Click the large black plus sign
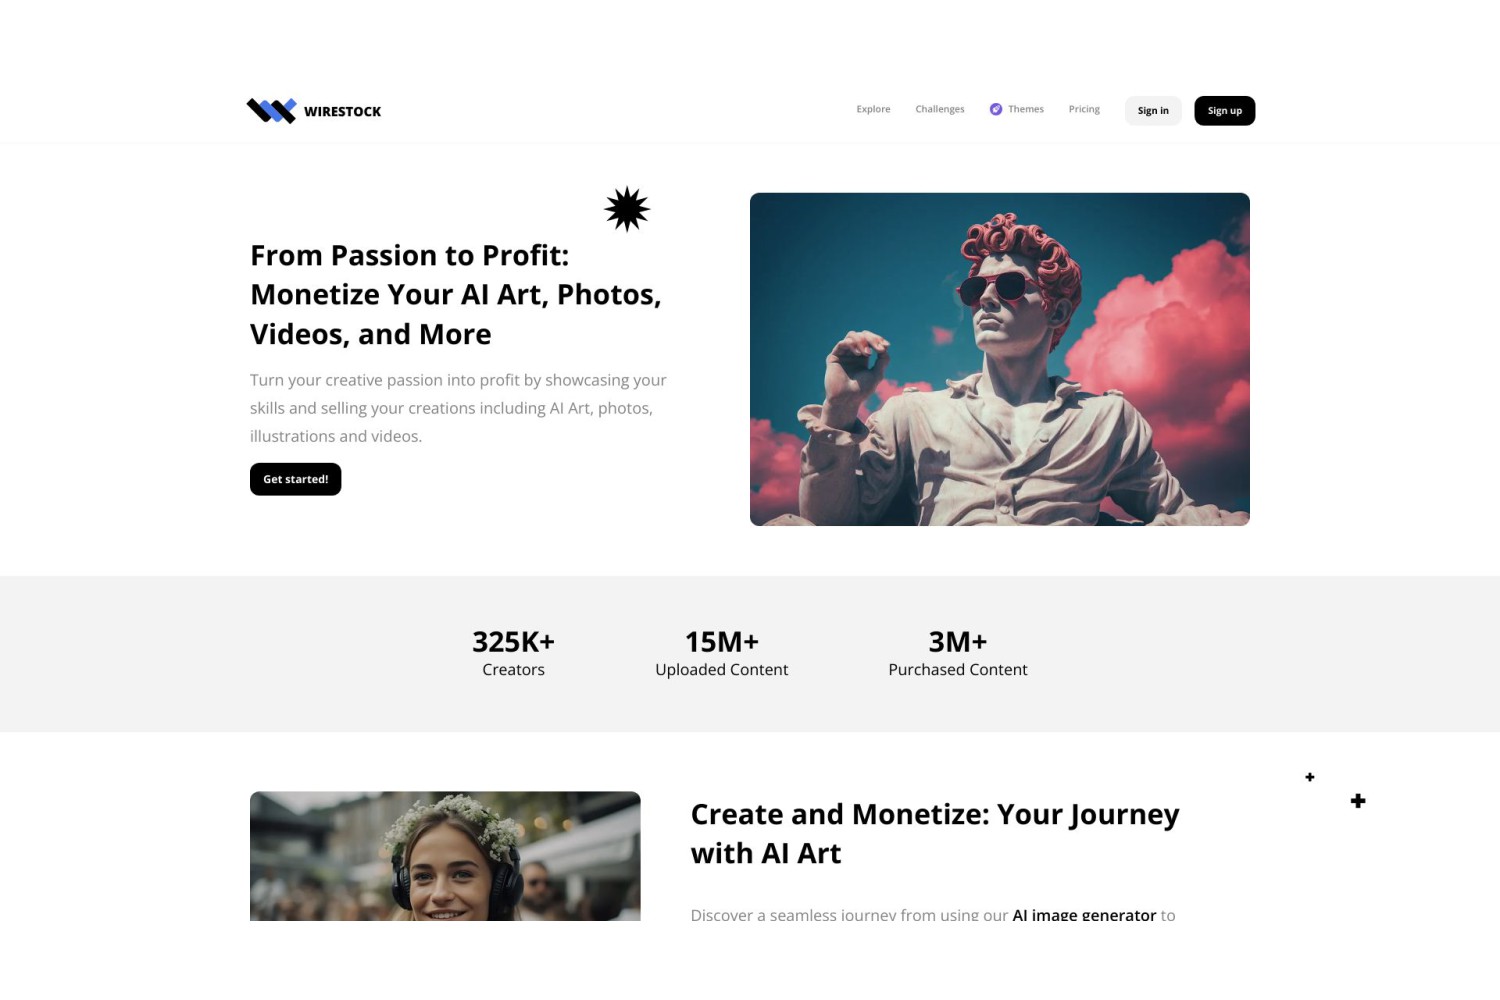Viewport: 1500px width, 1000px height. 1358,801
